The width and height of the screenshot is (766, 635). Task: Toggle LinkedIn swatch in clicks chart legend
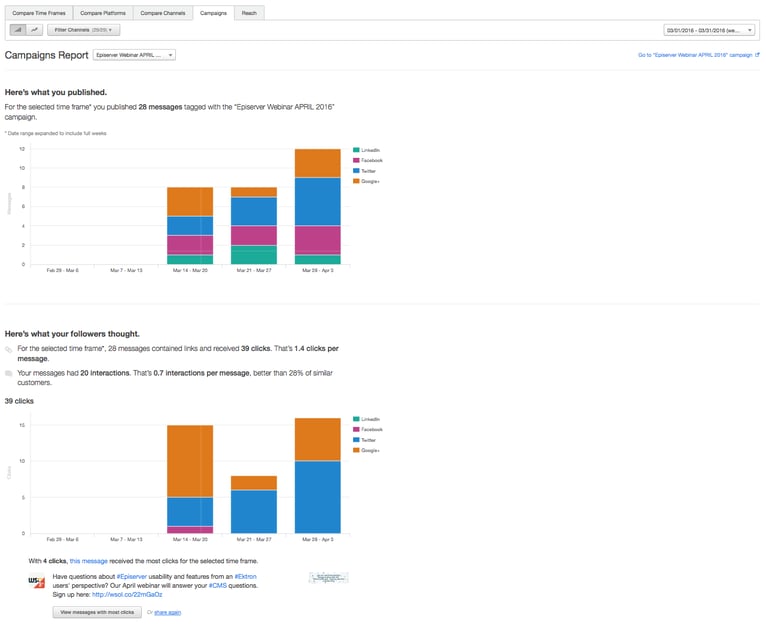[x=356, y=419]
